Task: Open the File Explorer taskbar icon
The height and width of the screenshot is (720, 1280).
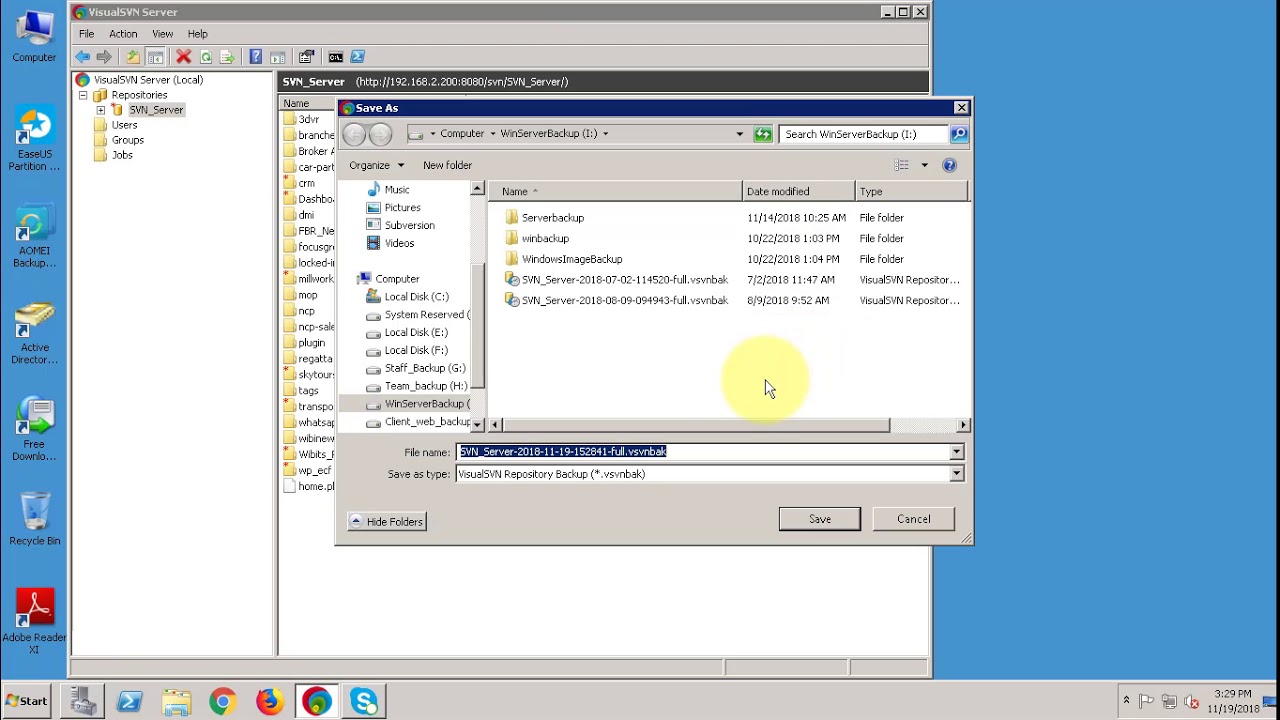Action: [176, 701]
